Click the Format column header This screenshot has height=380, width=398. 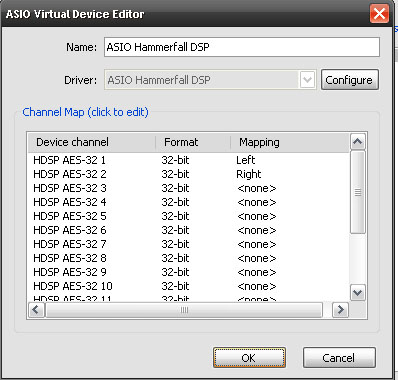[x=193, y=142]
